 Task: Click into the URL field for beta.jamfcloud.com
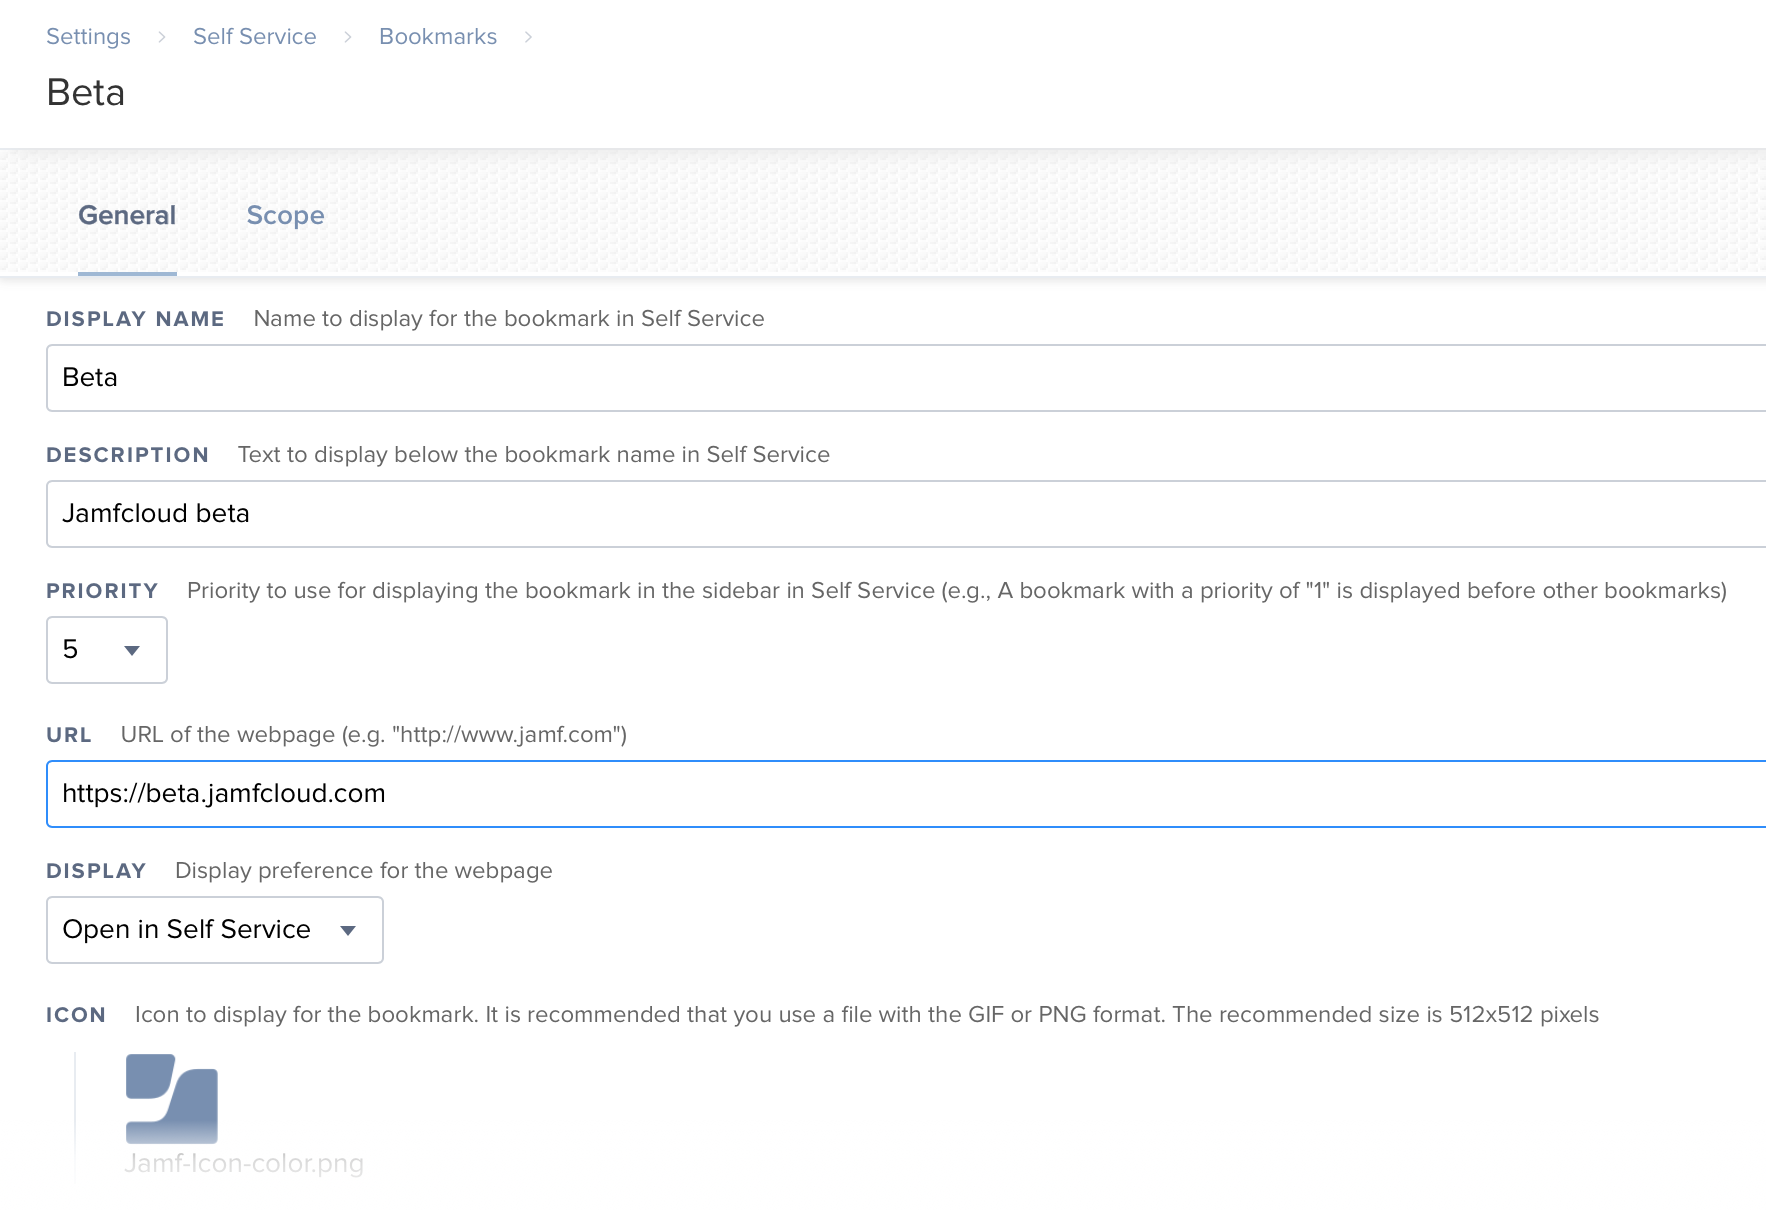[x=900, y=794]
